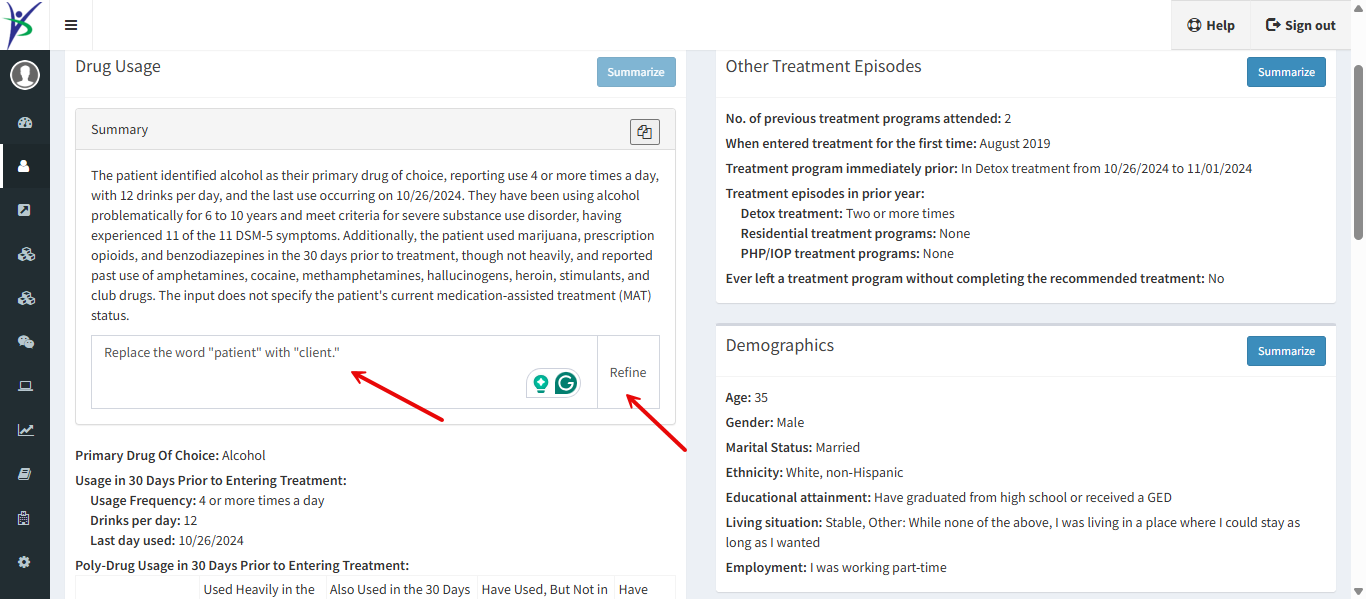Click the summary paragraph text
Screen dimensions: 1366x599
(x=375, y=246)
